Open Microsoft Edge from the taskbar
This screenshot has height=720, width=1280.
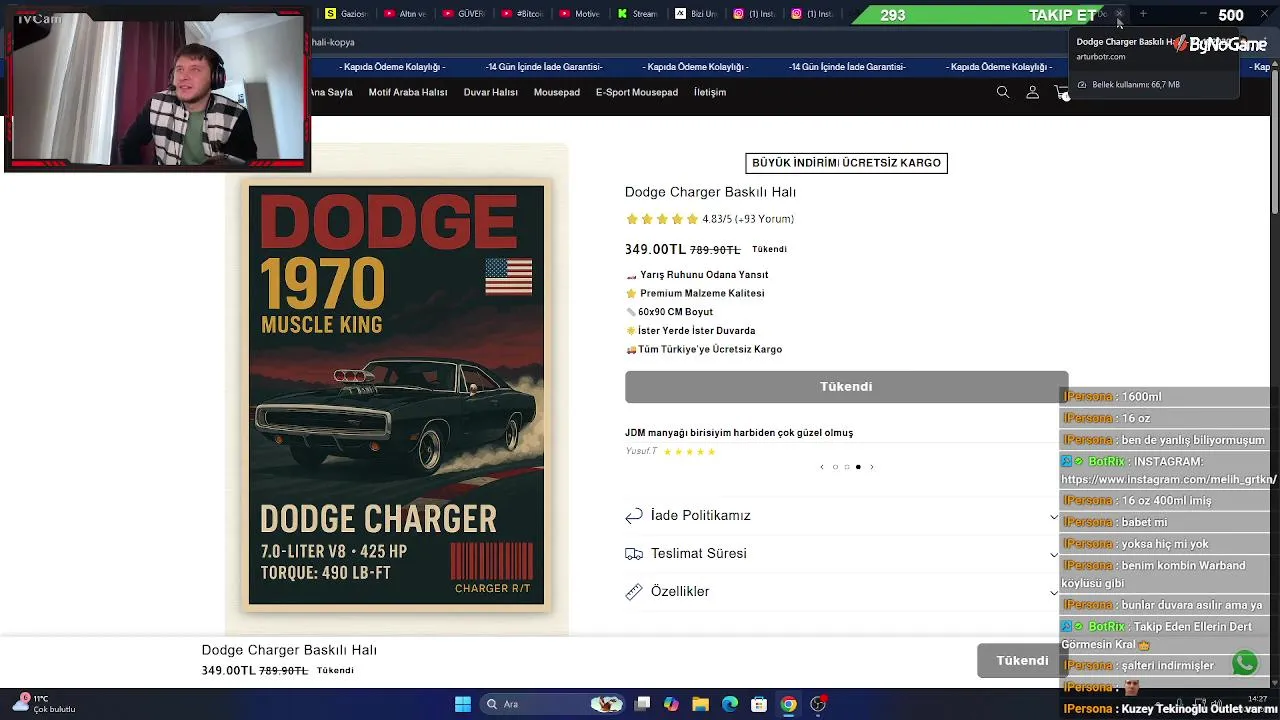pos(730,704)
